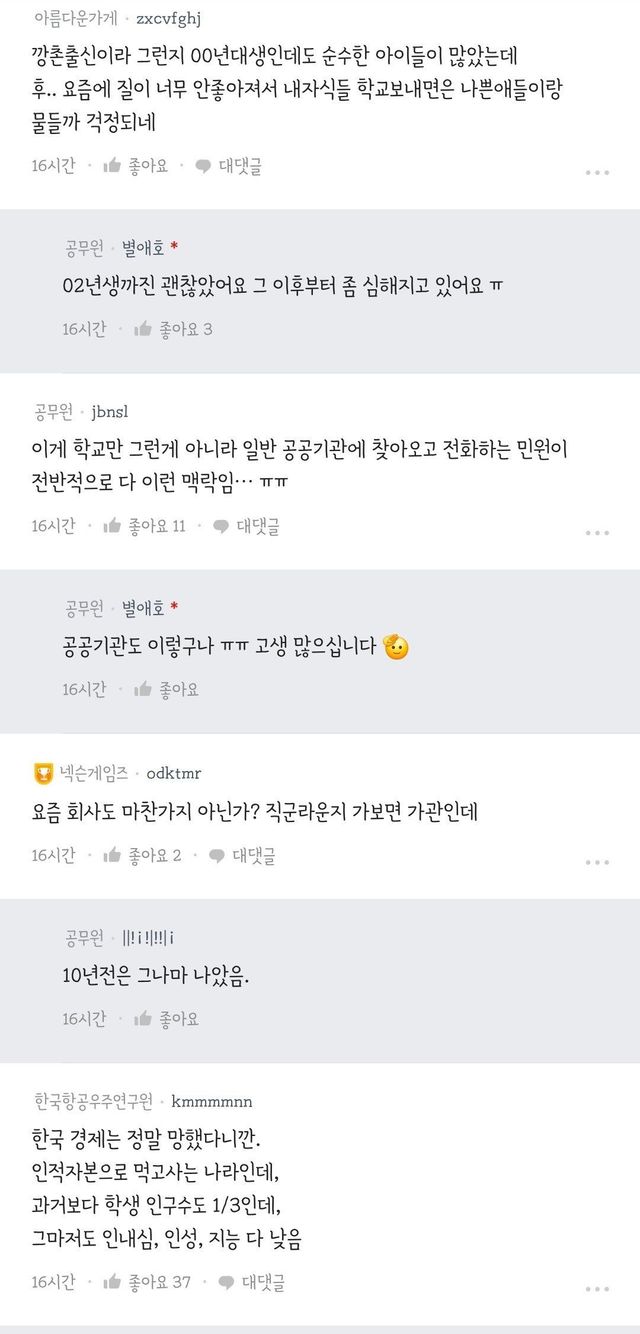Open more options for jbnsl's comment
Screen dimensions: 640x1334
click(x=597, y=532)
